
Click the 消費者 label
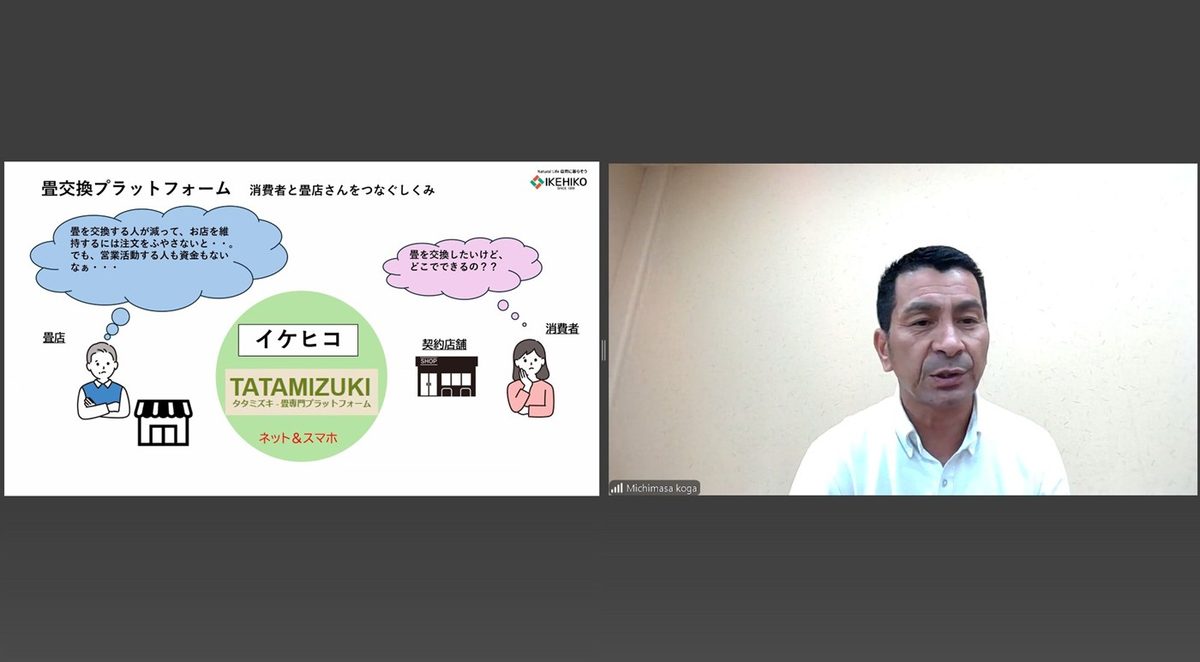pos(561,328)
